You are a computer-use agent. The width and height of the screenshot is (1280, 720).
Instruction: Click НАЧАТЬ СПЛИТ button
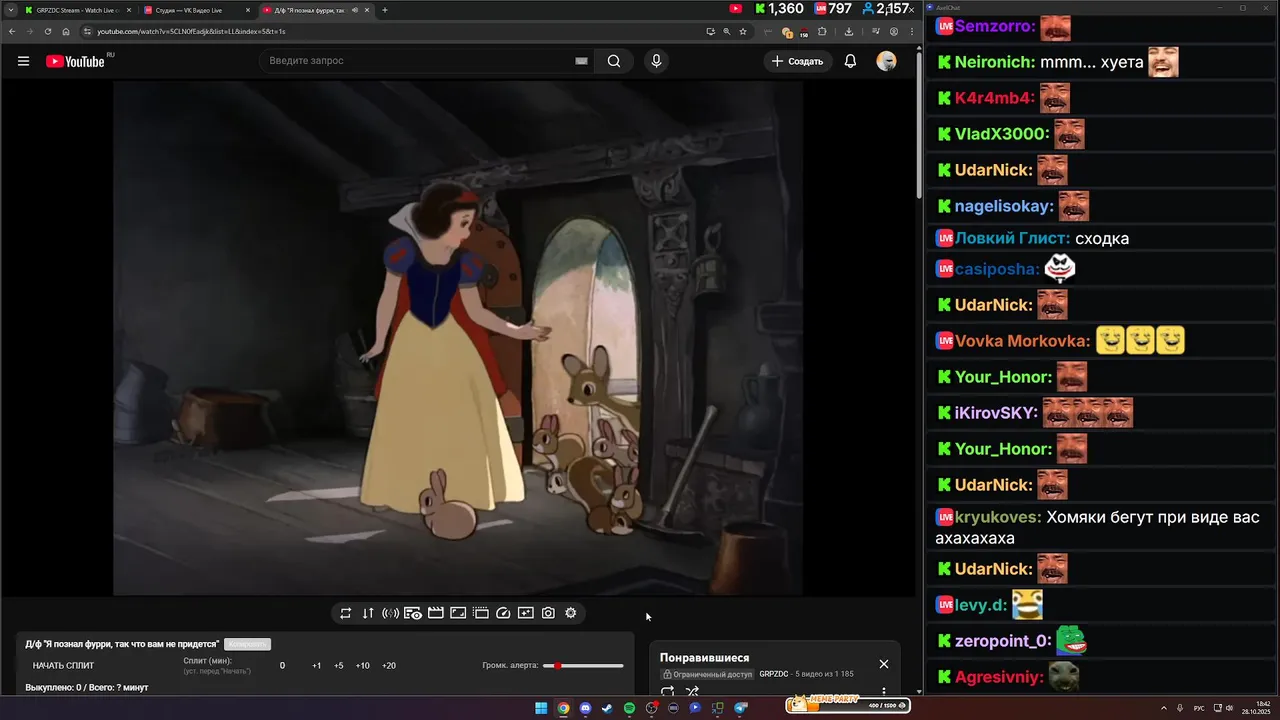(x=63, y=666)
